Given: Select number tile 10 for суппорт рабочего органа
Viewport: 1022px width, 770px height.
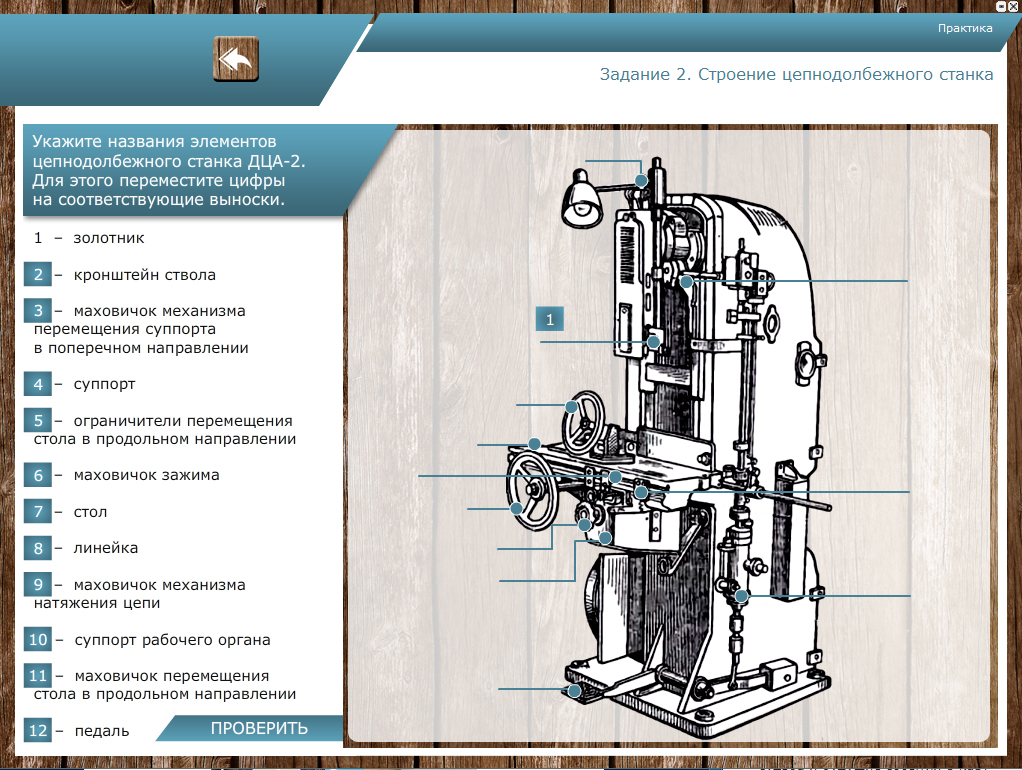Looking at the screenshot, I should 38,640.
